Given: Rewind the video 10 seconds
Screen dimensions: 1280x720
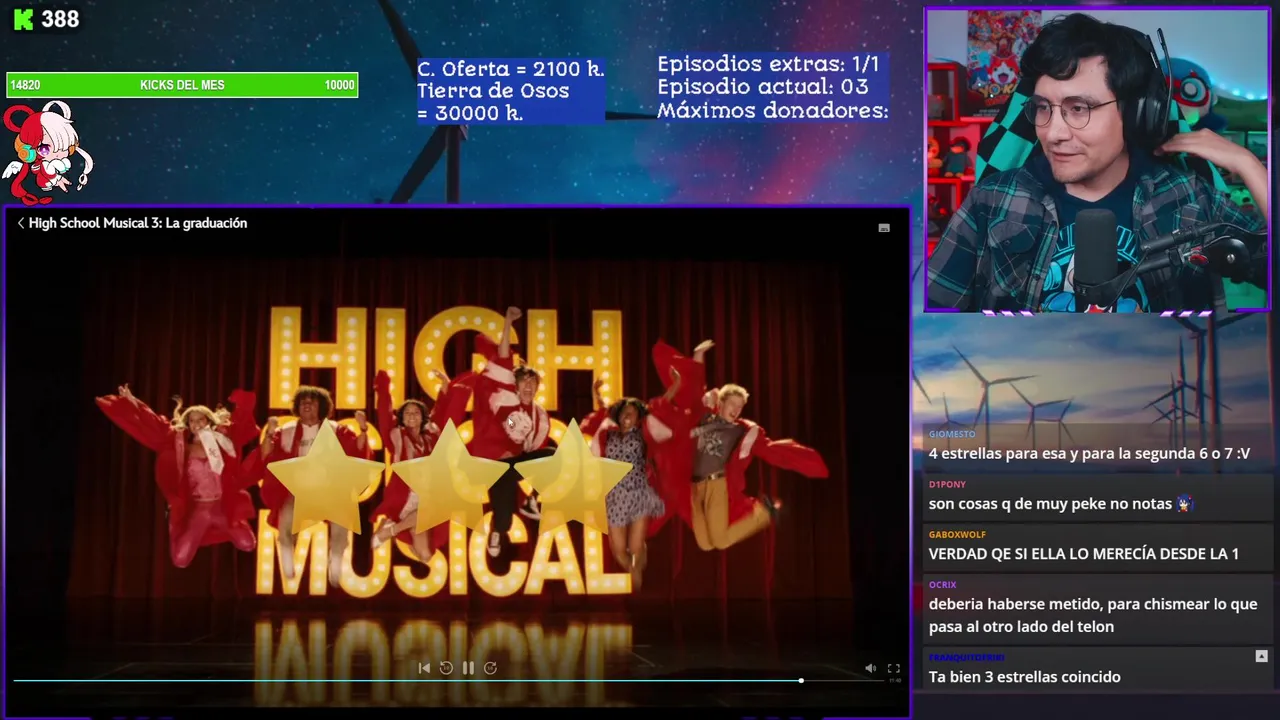Looking at the screenshot, I should pyautogui.click(x=446, y=668).
